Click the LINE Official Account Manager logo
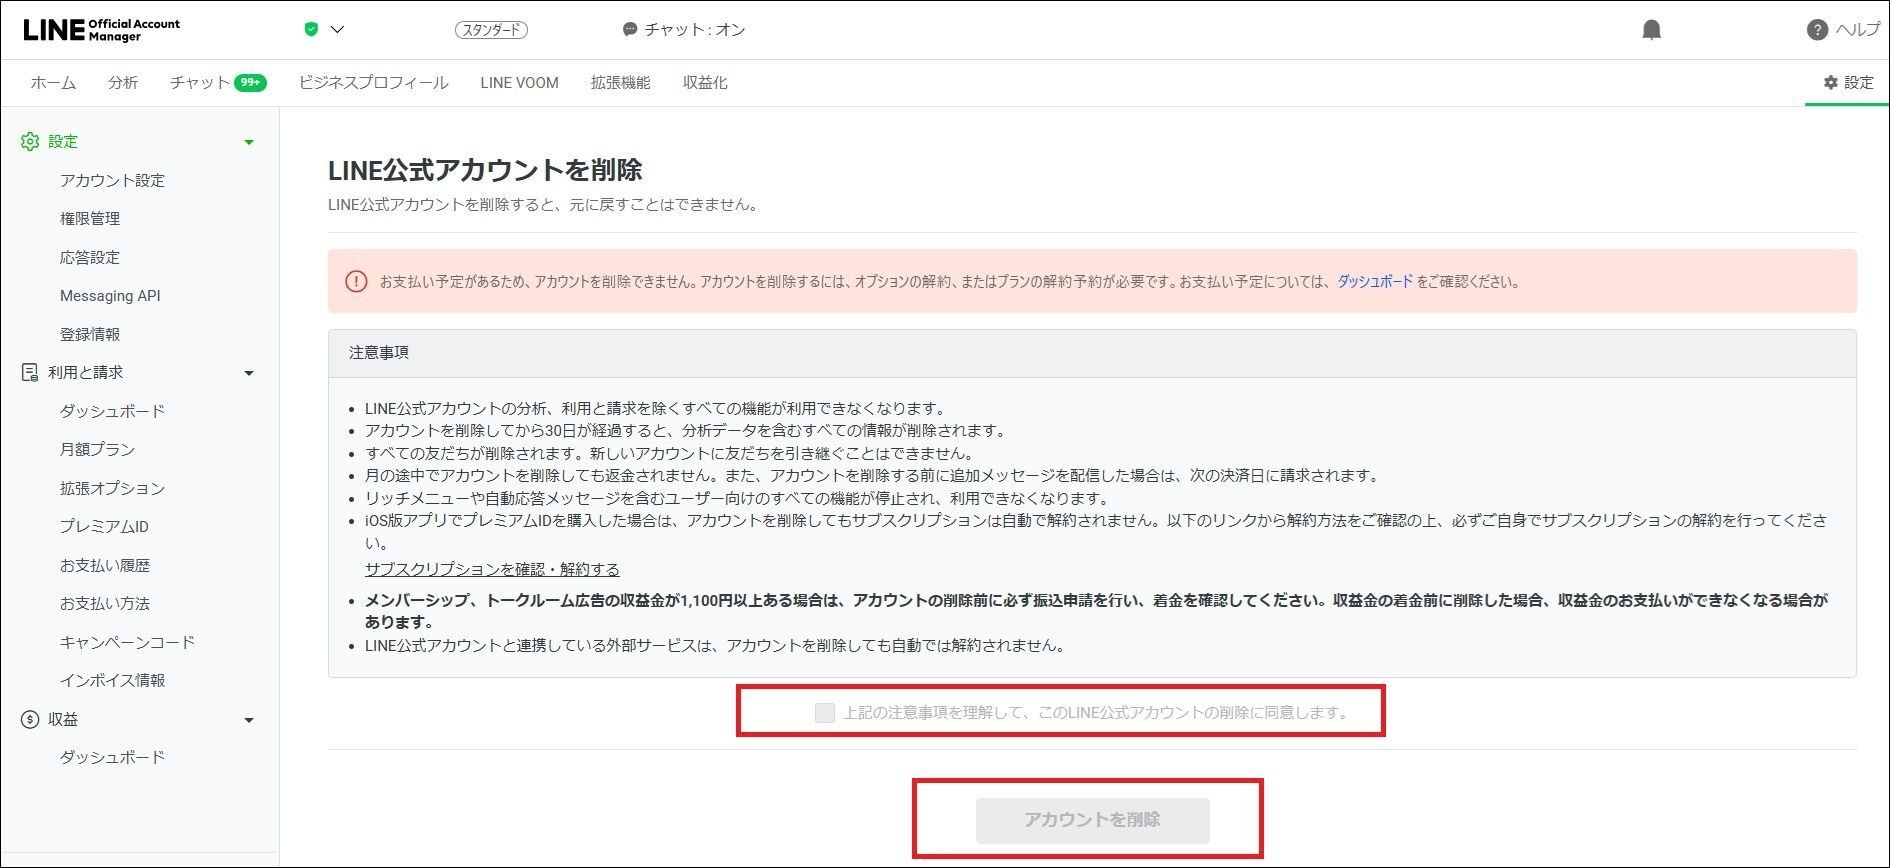Viewport: 1890px width, 868px height. [102, 29]
